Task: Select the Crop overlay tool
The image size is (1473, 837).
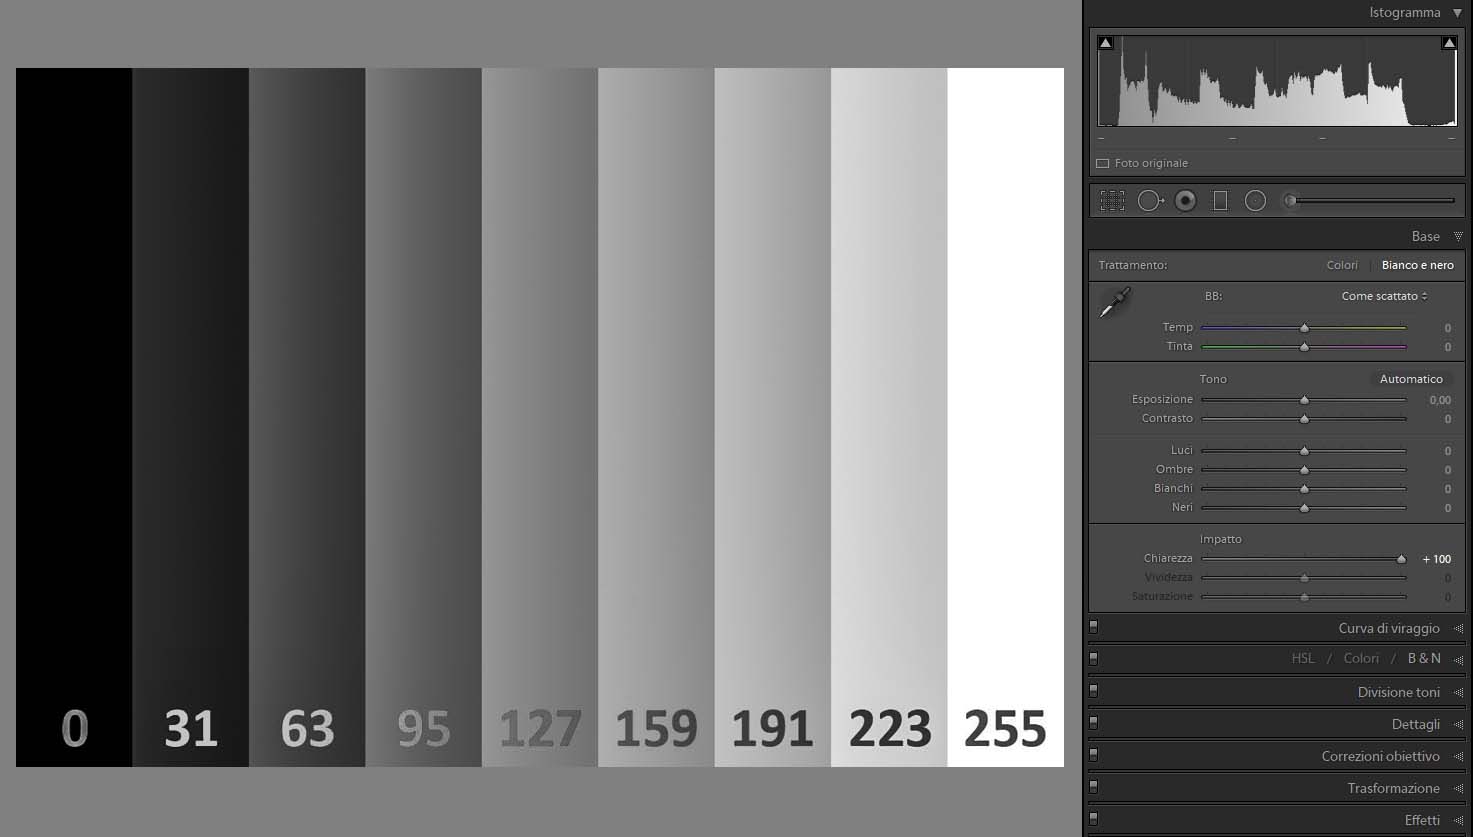Action: pos(1112,201)
